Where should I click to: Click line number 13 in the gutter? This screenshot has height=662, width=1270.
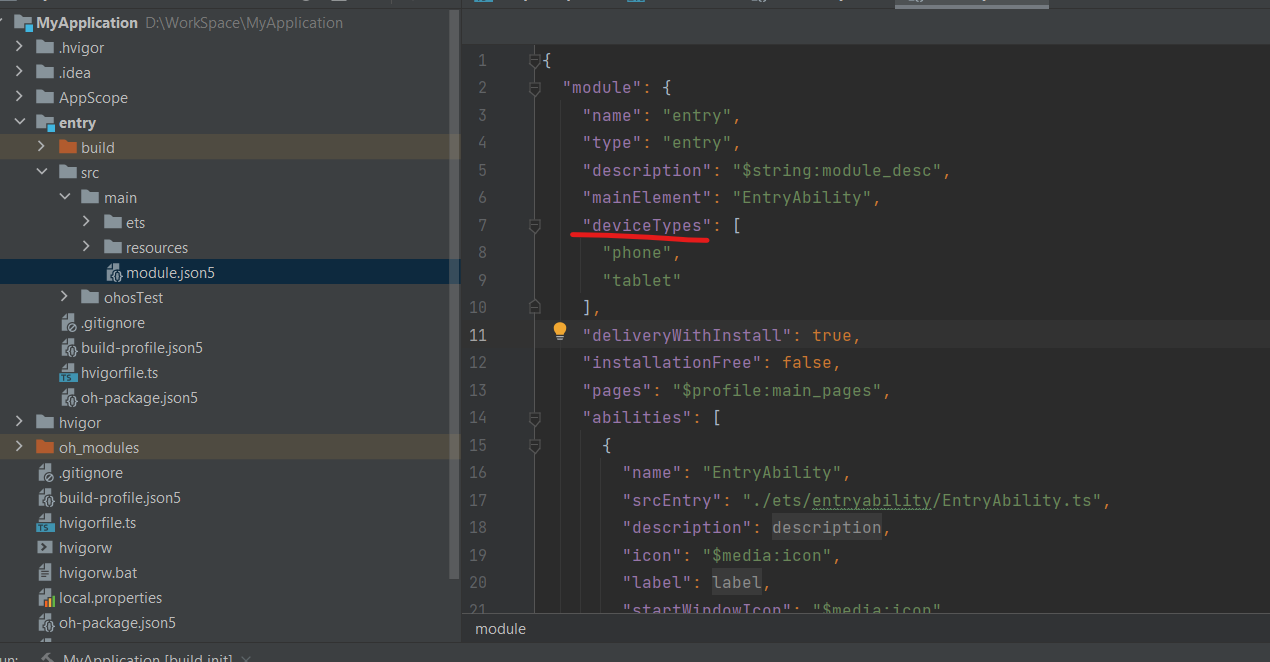[477, 390]
